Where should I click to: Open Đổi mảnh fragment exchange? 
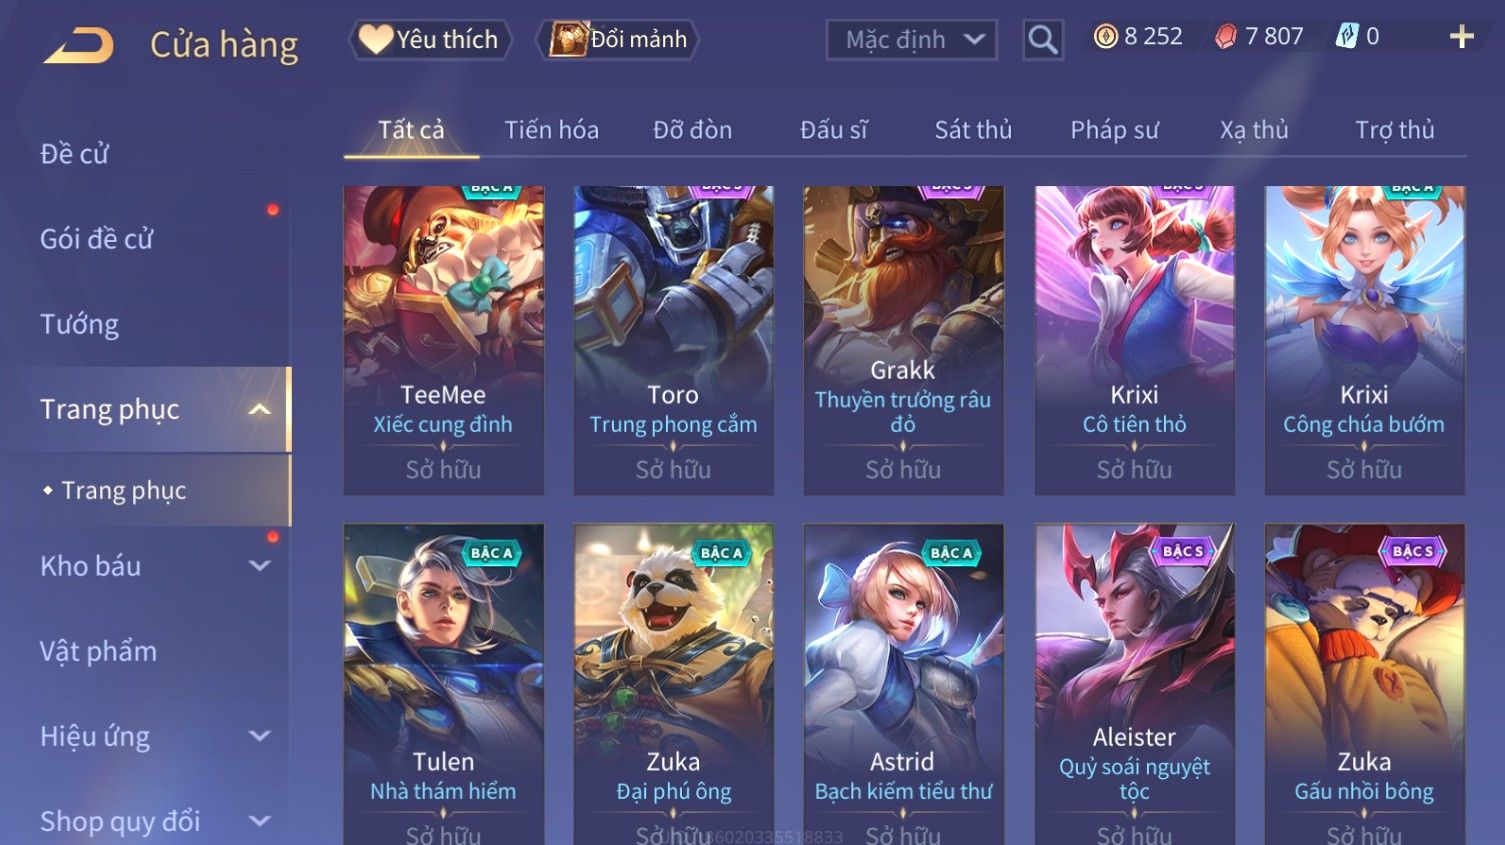coord(617,39)
